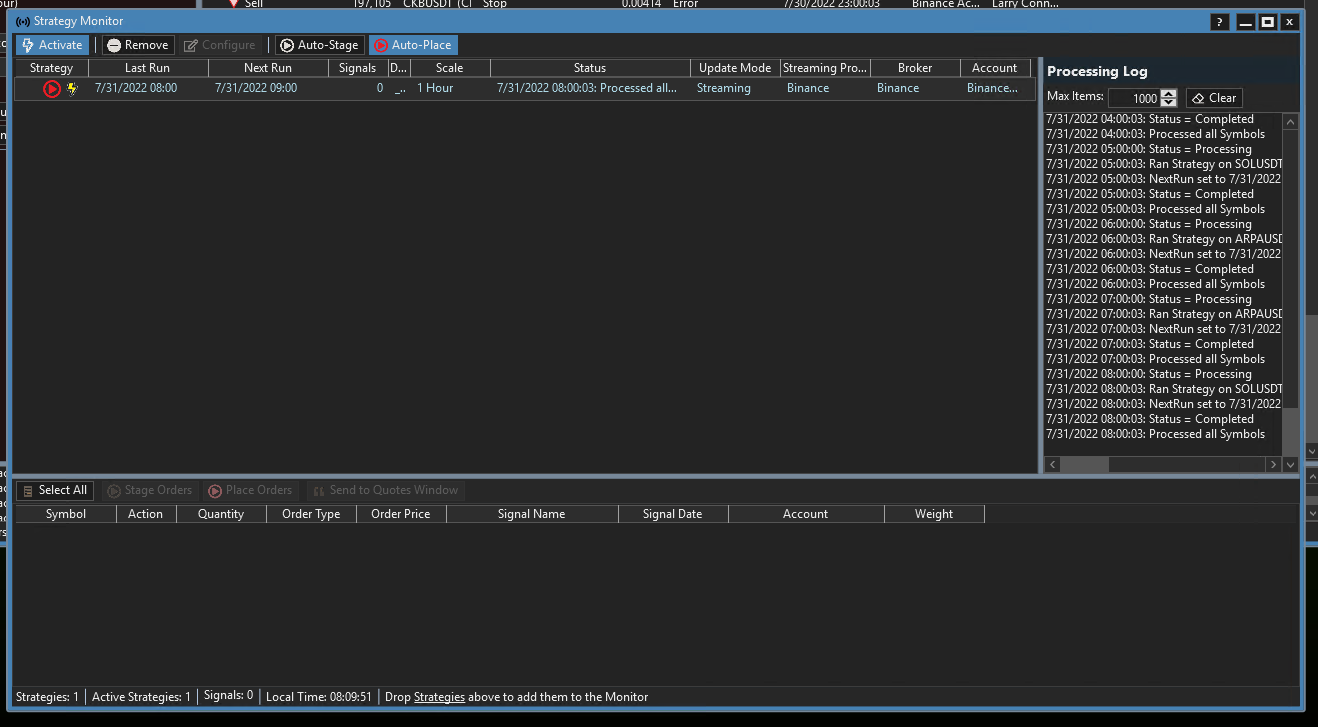Sort orders by Order Type column header

pos(311,514)
